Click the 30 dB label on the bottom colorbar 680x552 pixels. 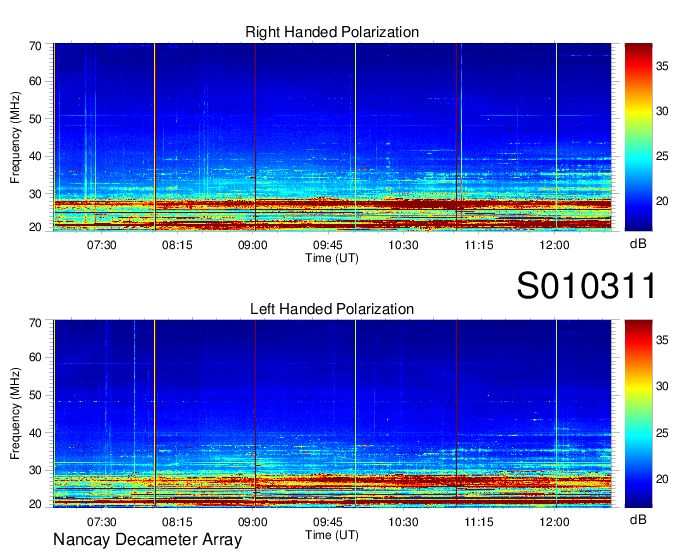tap(662, 386)
